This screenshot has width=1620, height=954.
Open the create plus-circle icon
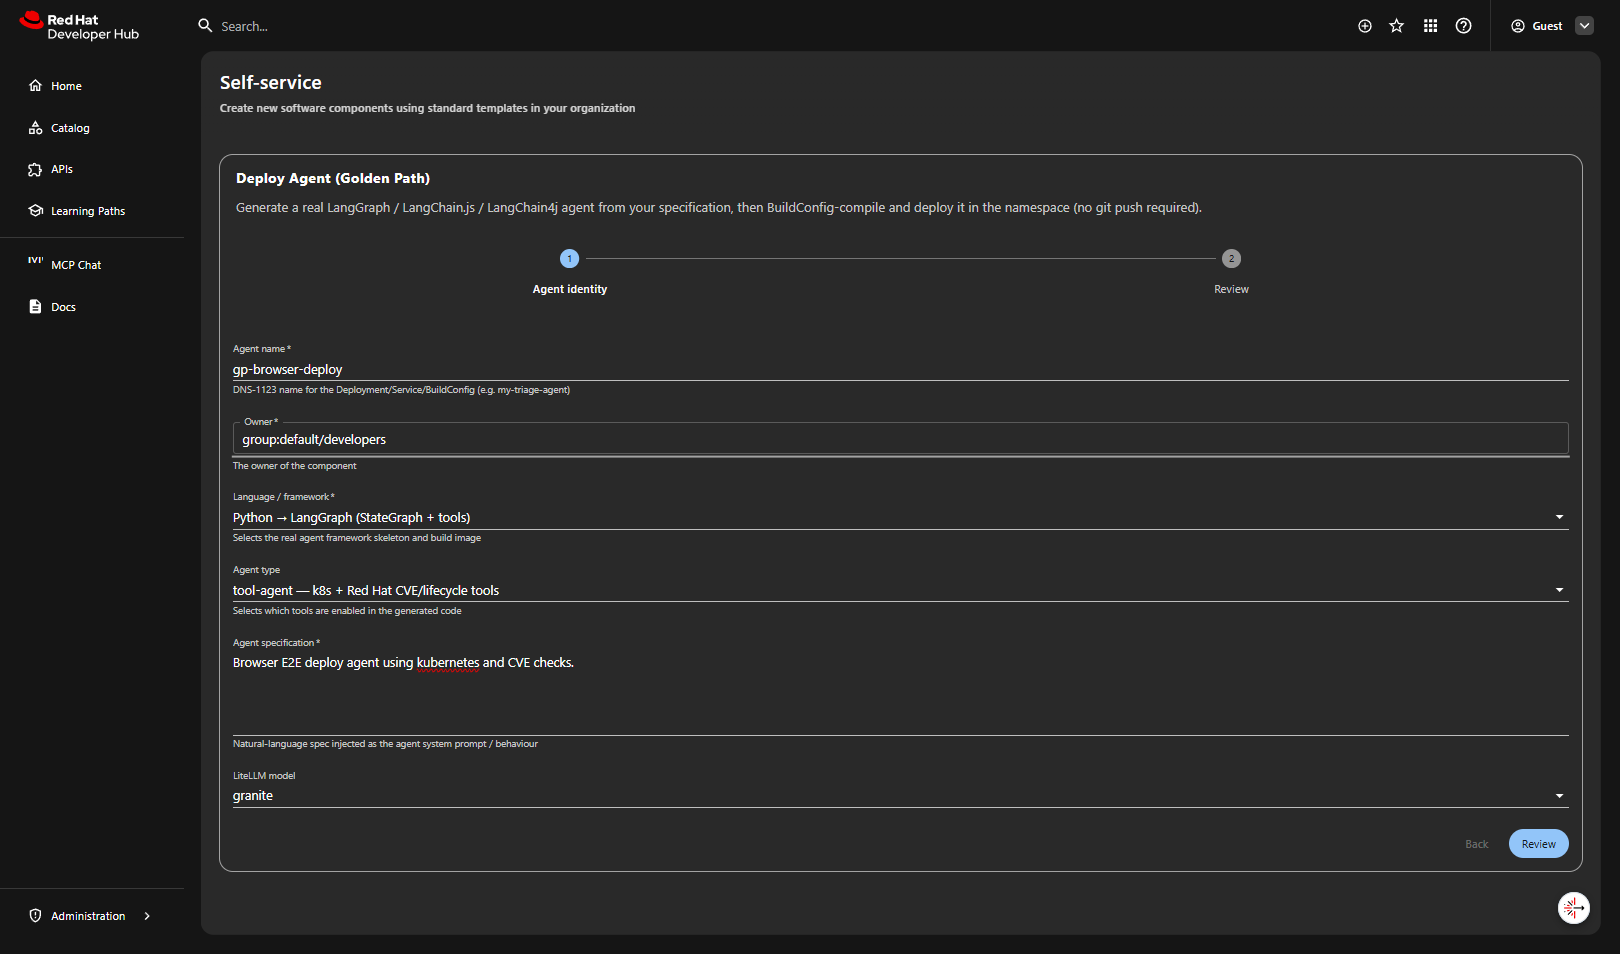[1365, 26]
